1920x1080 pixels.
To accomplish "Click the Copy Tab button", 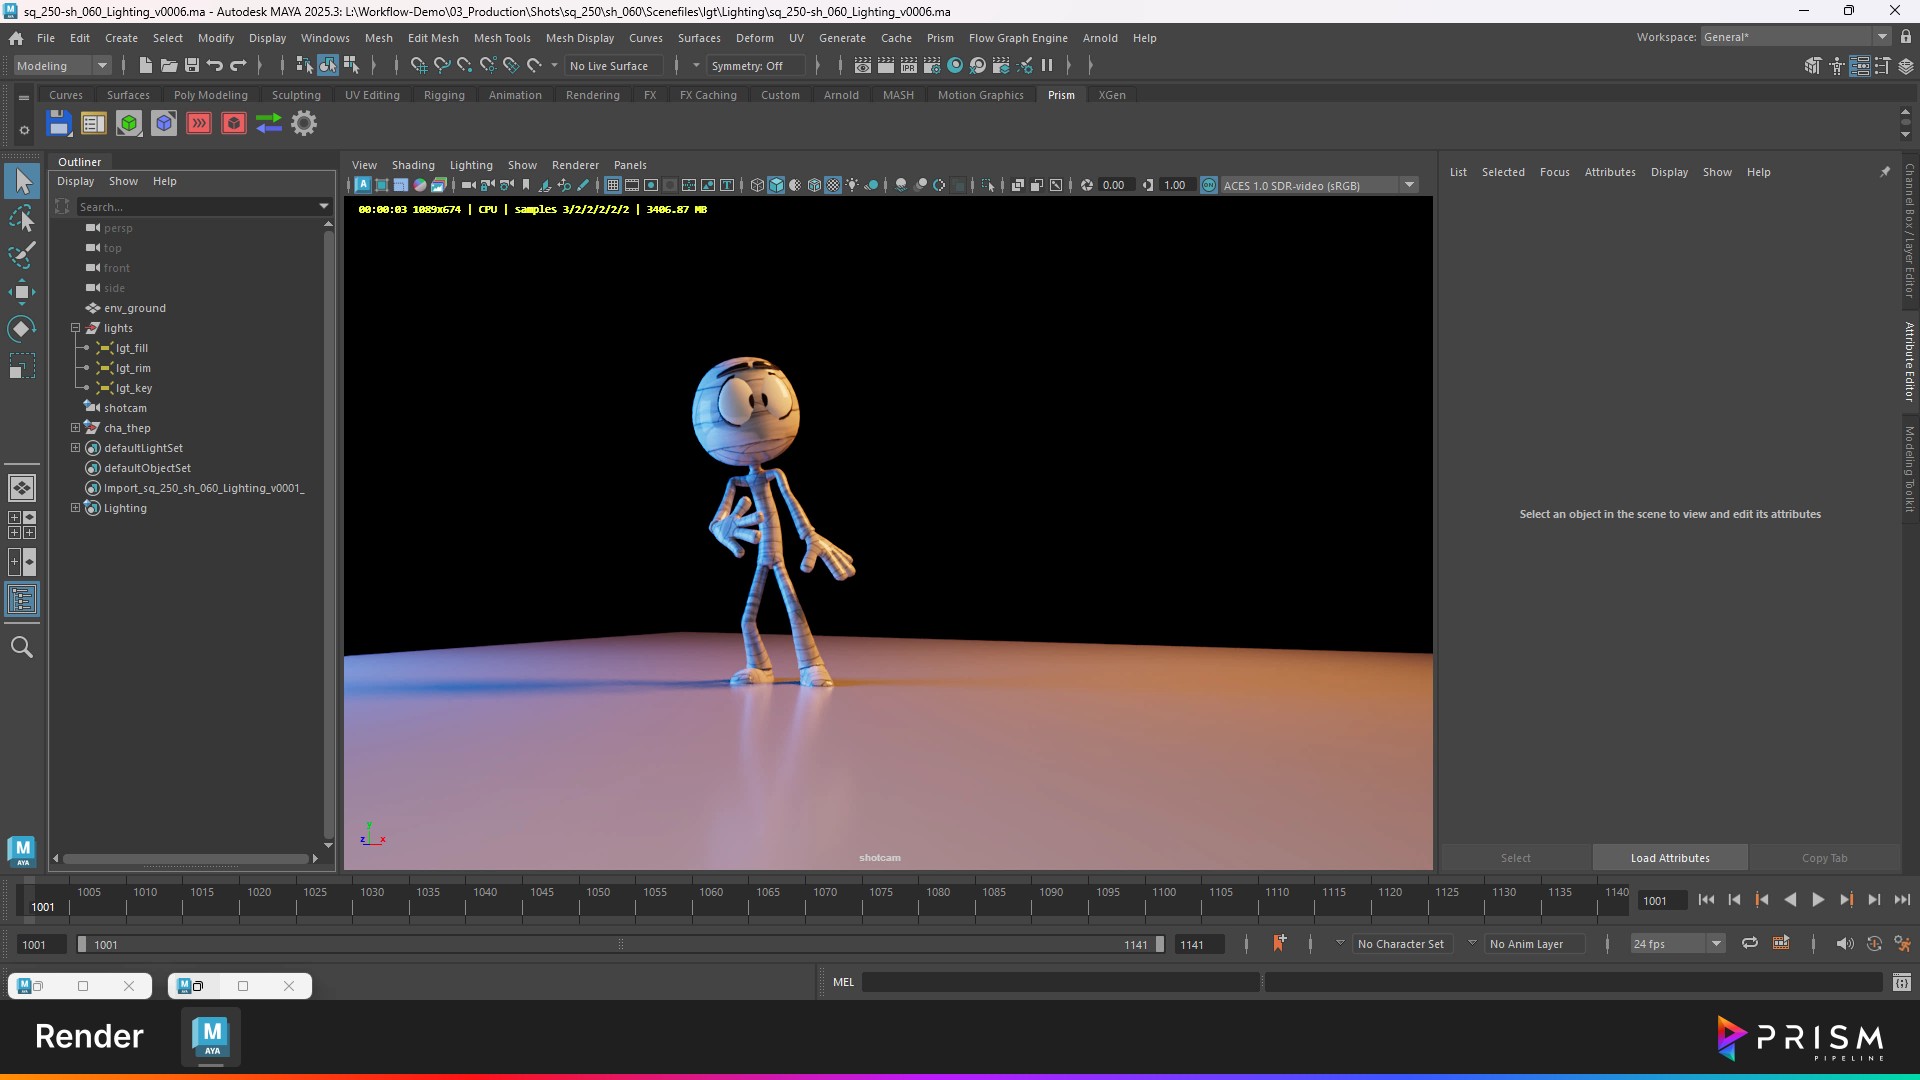I will pyautogui.click(x=1824, y=858).
